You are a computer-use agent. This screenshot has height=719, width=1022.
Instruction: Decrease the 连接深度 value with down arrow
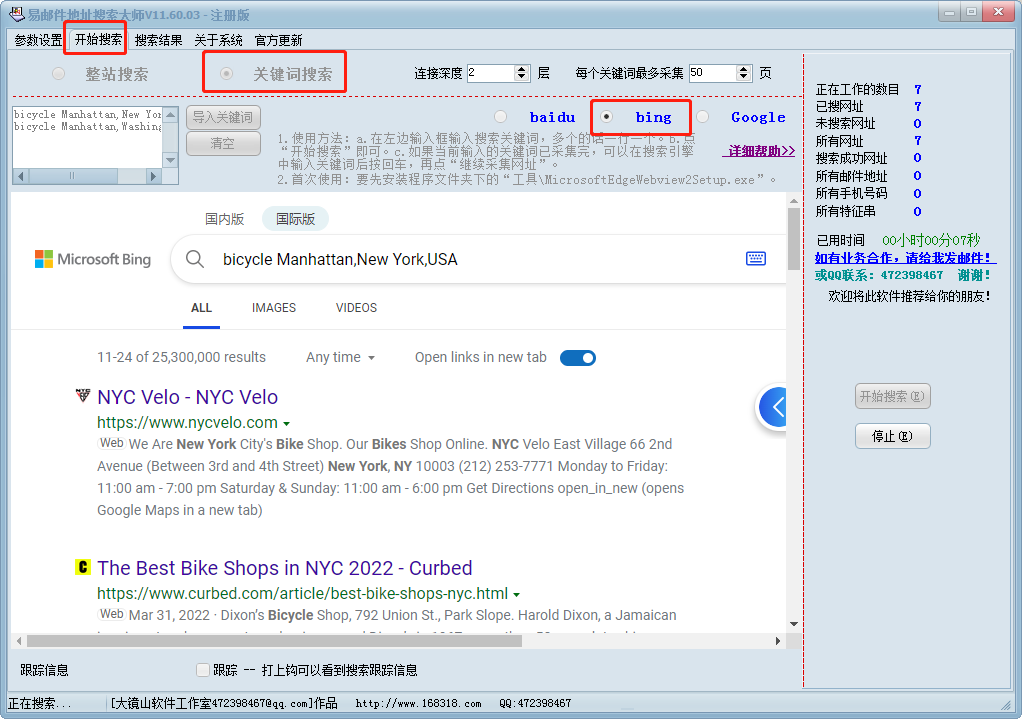pos(521,77)
